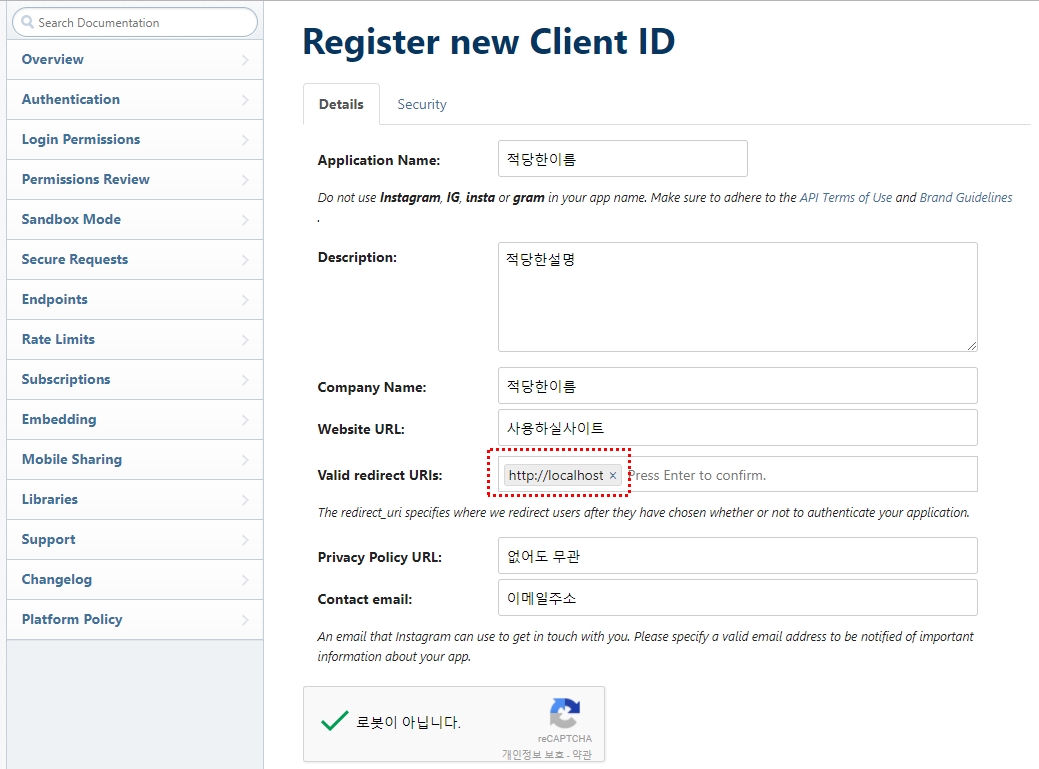Switch to the Security tab
This screenshot has width=1039, height=769.
point(421,104)
